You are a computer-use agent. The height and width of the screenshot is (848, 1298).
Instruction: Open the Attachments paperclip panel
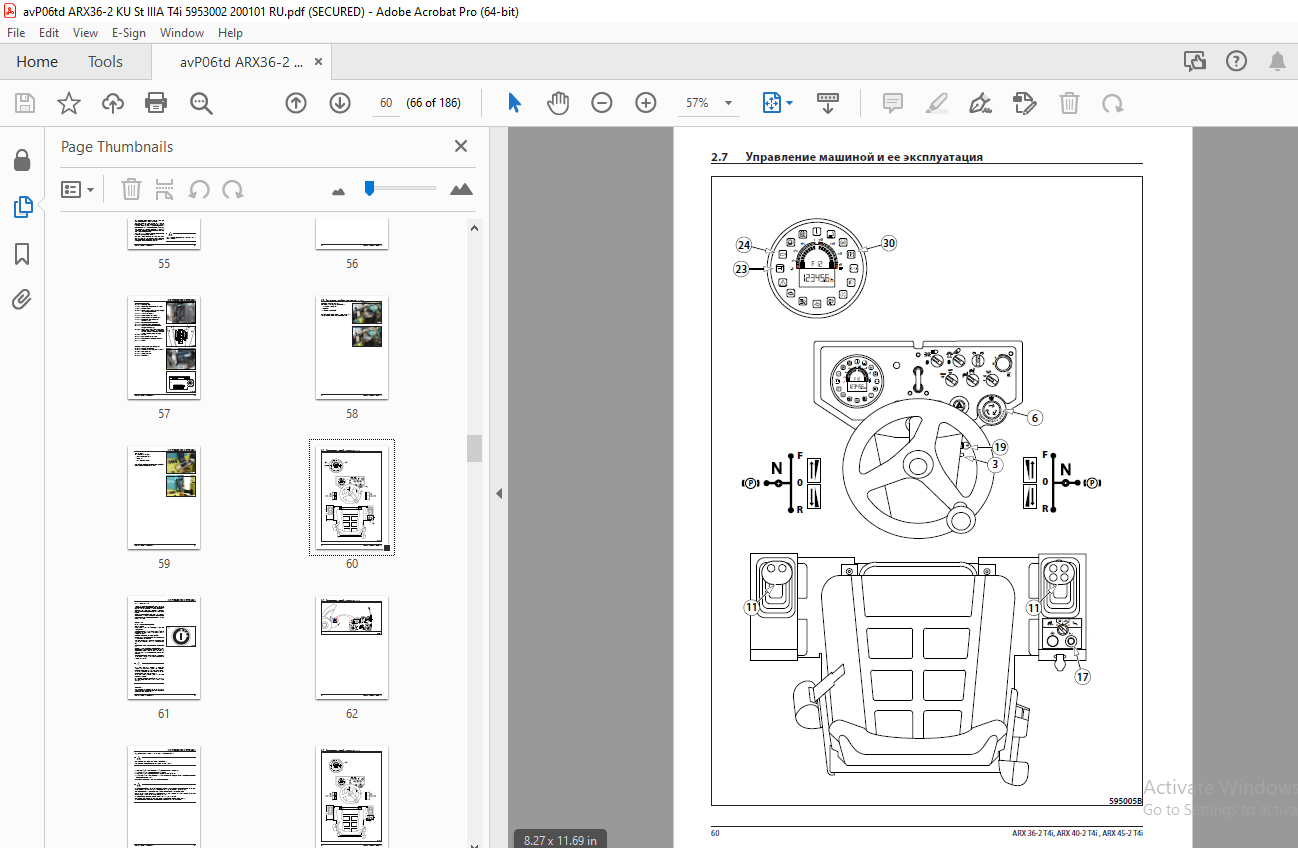click(22, 299)
